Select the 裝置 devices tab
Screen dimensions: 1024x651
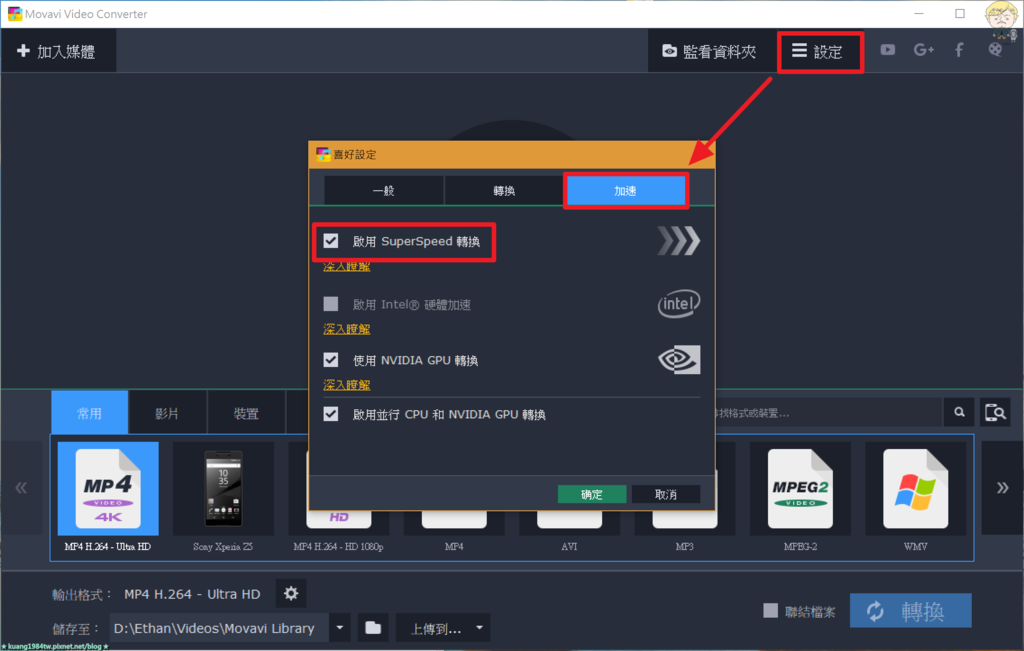tap(246, 413)
